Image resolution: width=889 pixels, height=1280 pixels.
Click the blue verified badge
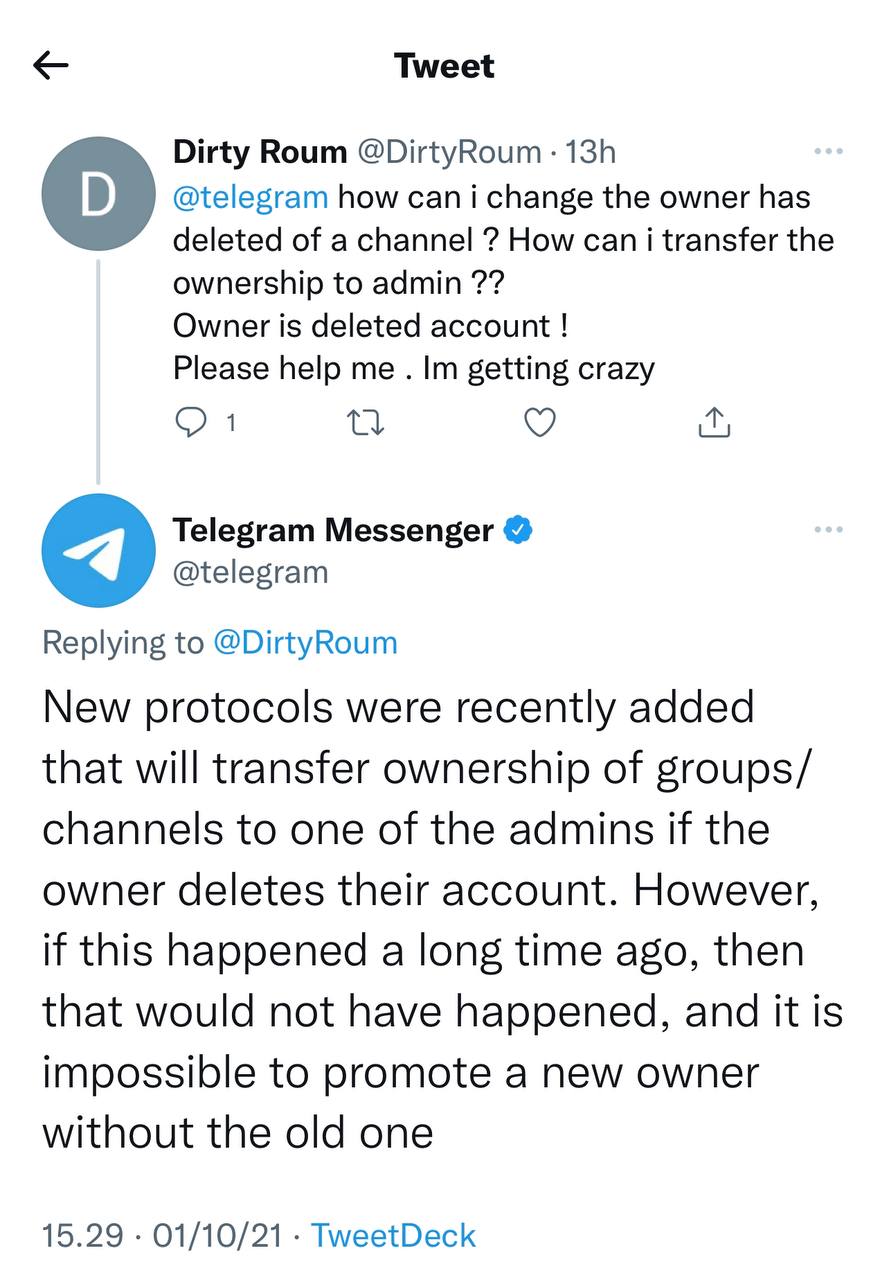tap(517, 530)
